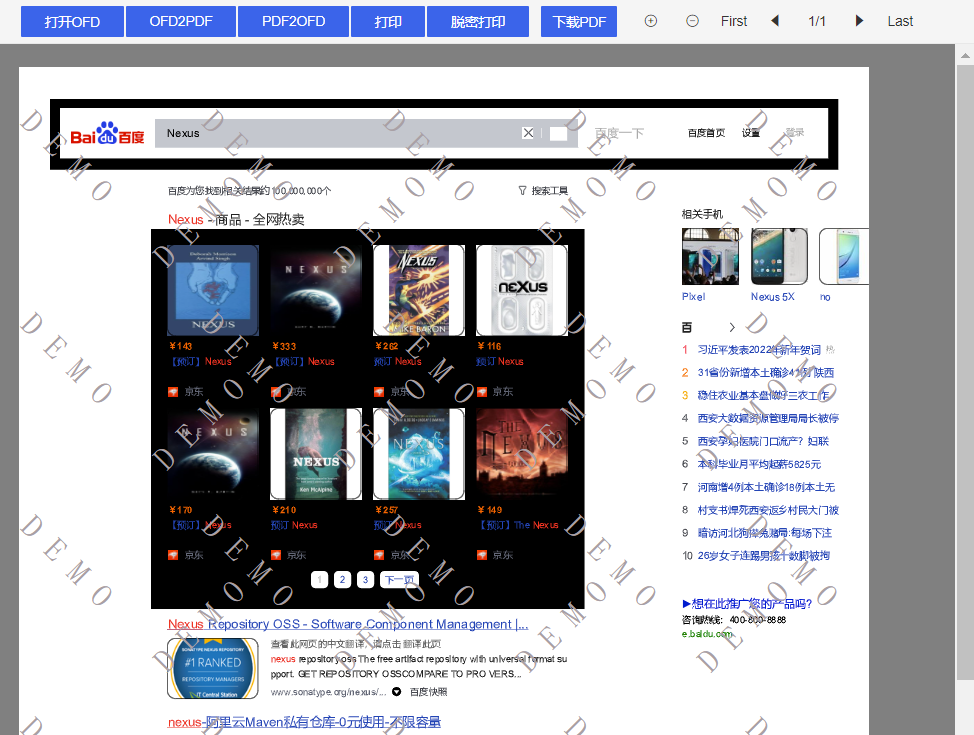Download the file with 下载PDF

tap(579, 22)
